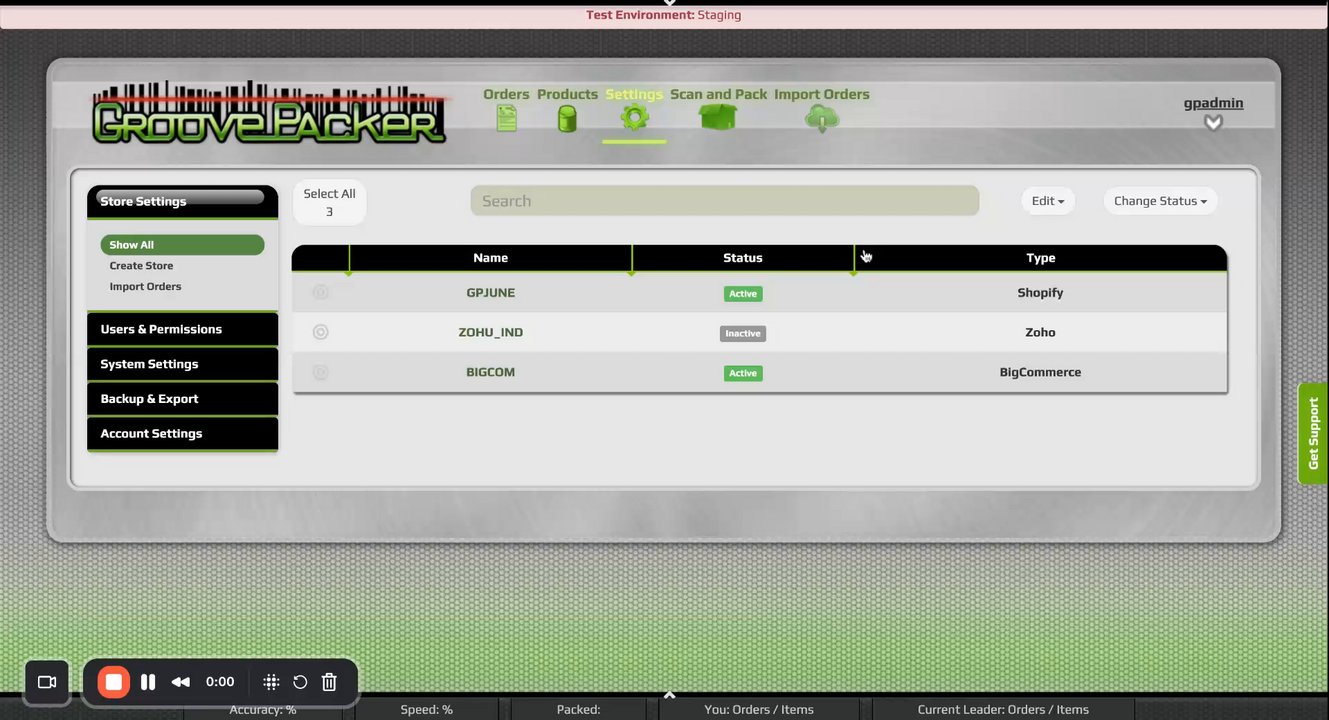Expand Users & Permissions section
Image resolution: width=1329 pixels, height=720 pixels.
click(x=182, y=329)
